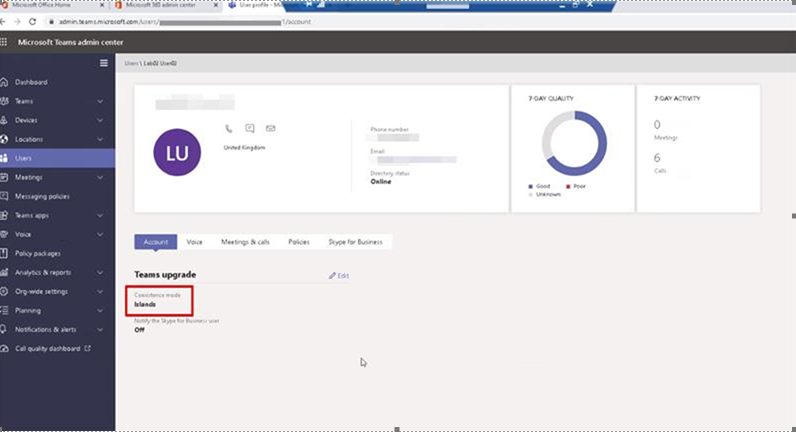Click the chat icon on profile card
This screenshot has height=432, width=796.
point(250,128)
